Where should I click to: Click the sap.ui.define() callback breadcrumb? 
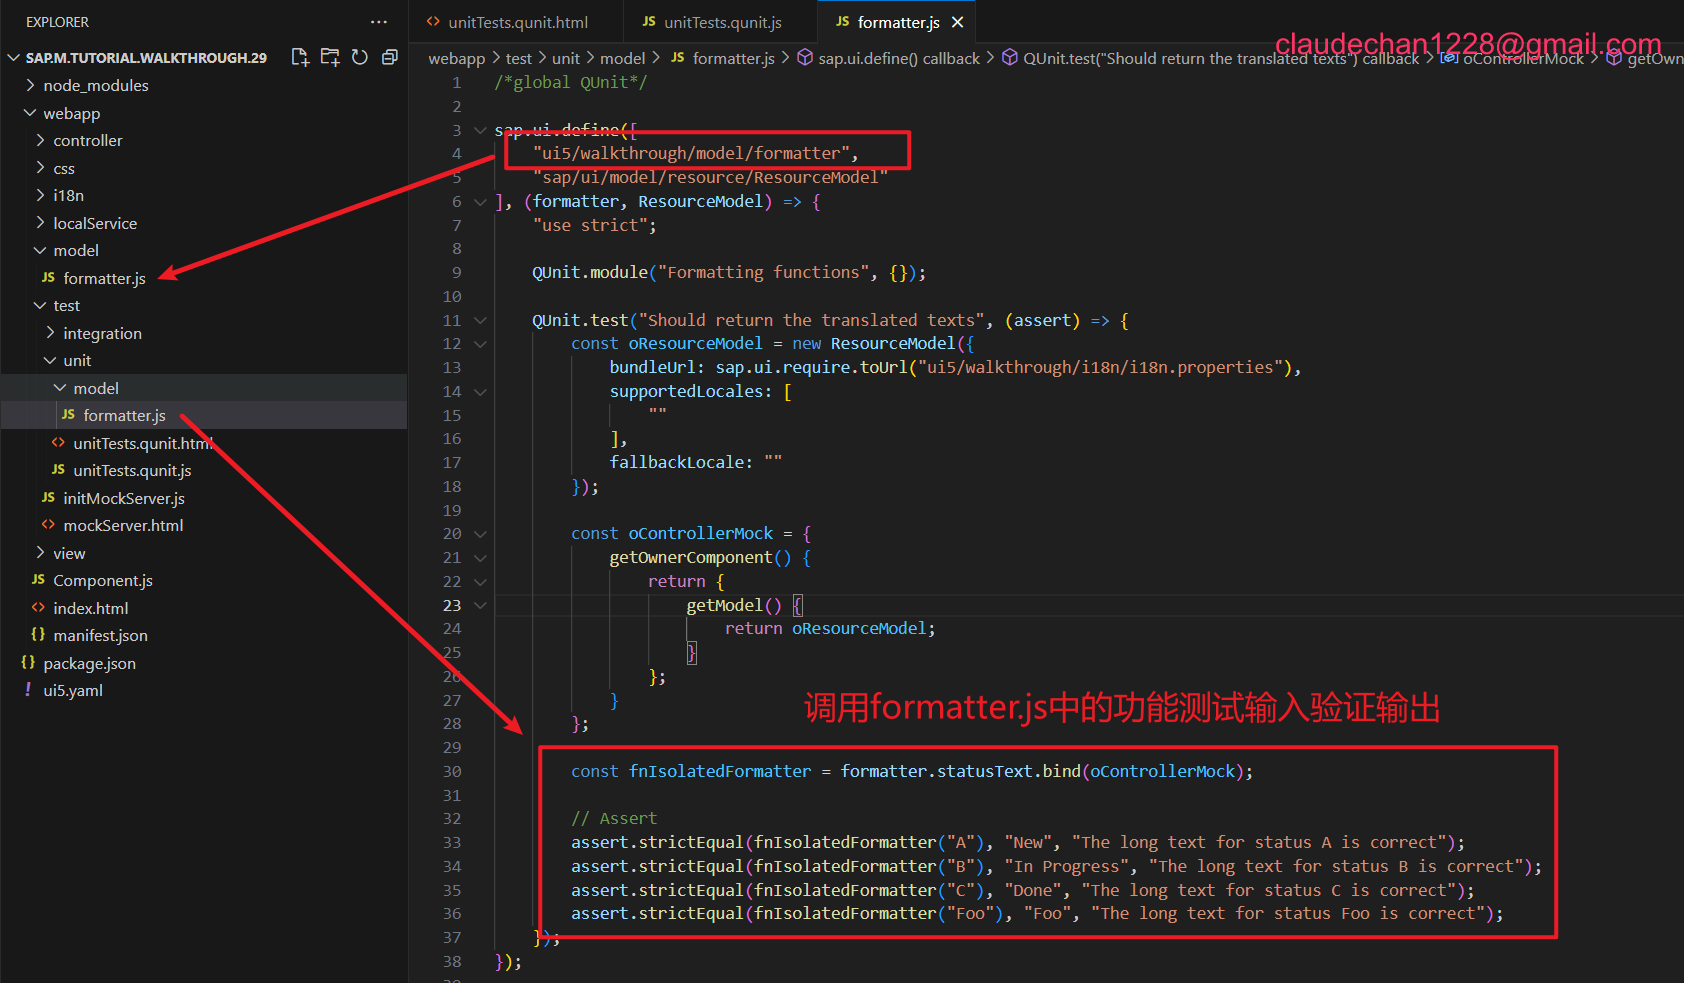[x=898, y=59]
